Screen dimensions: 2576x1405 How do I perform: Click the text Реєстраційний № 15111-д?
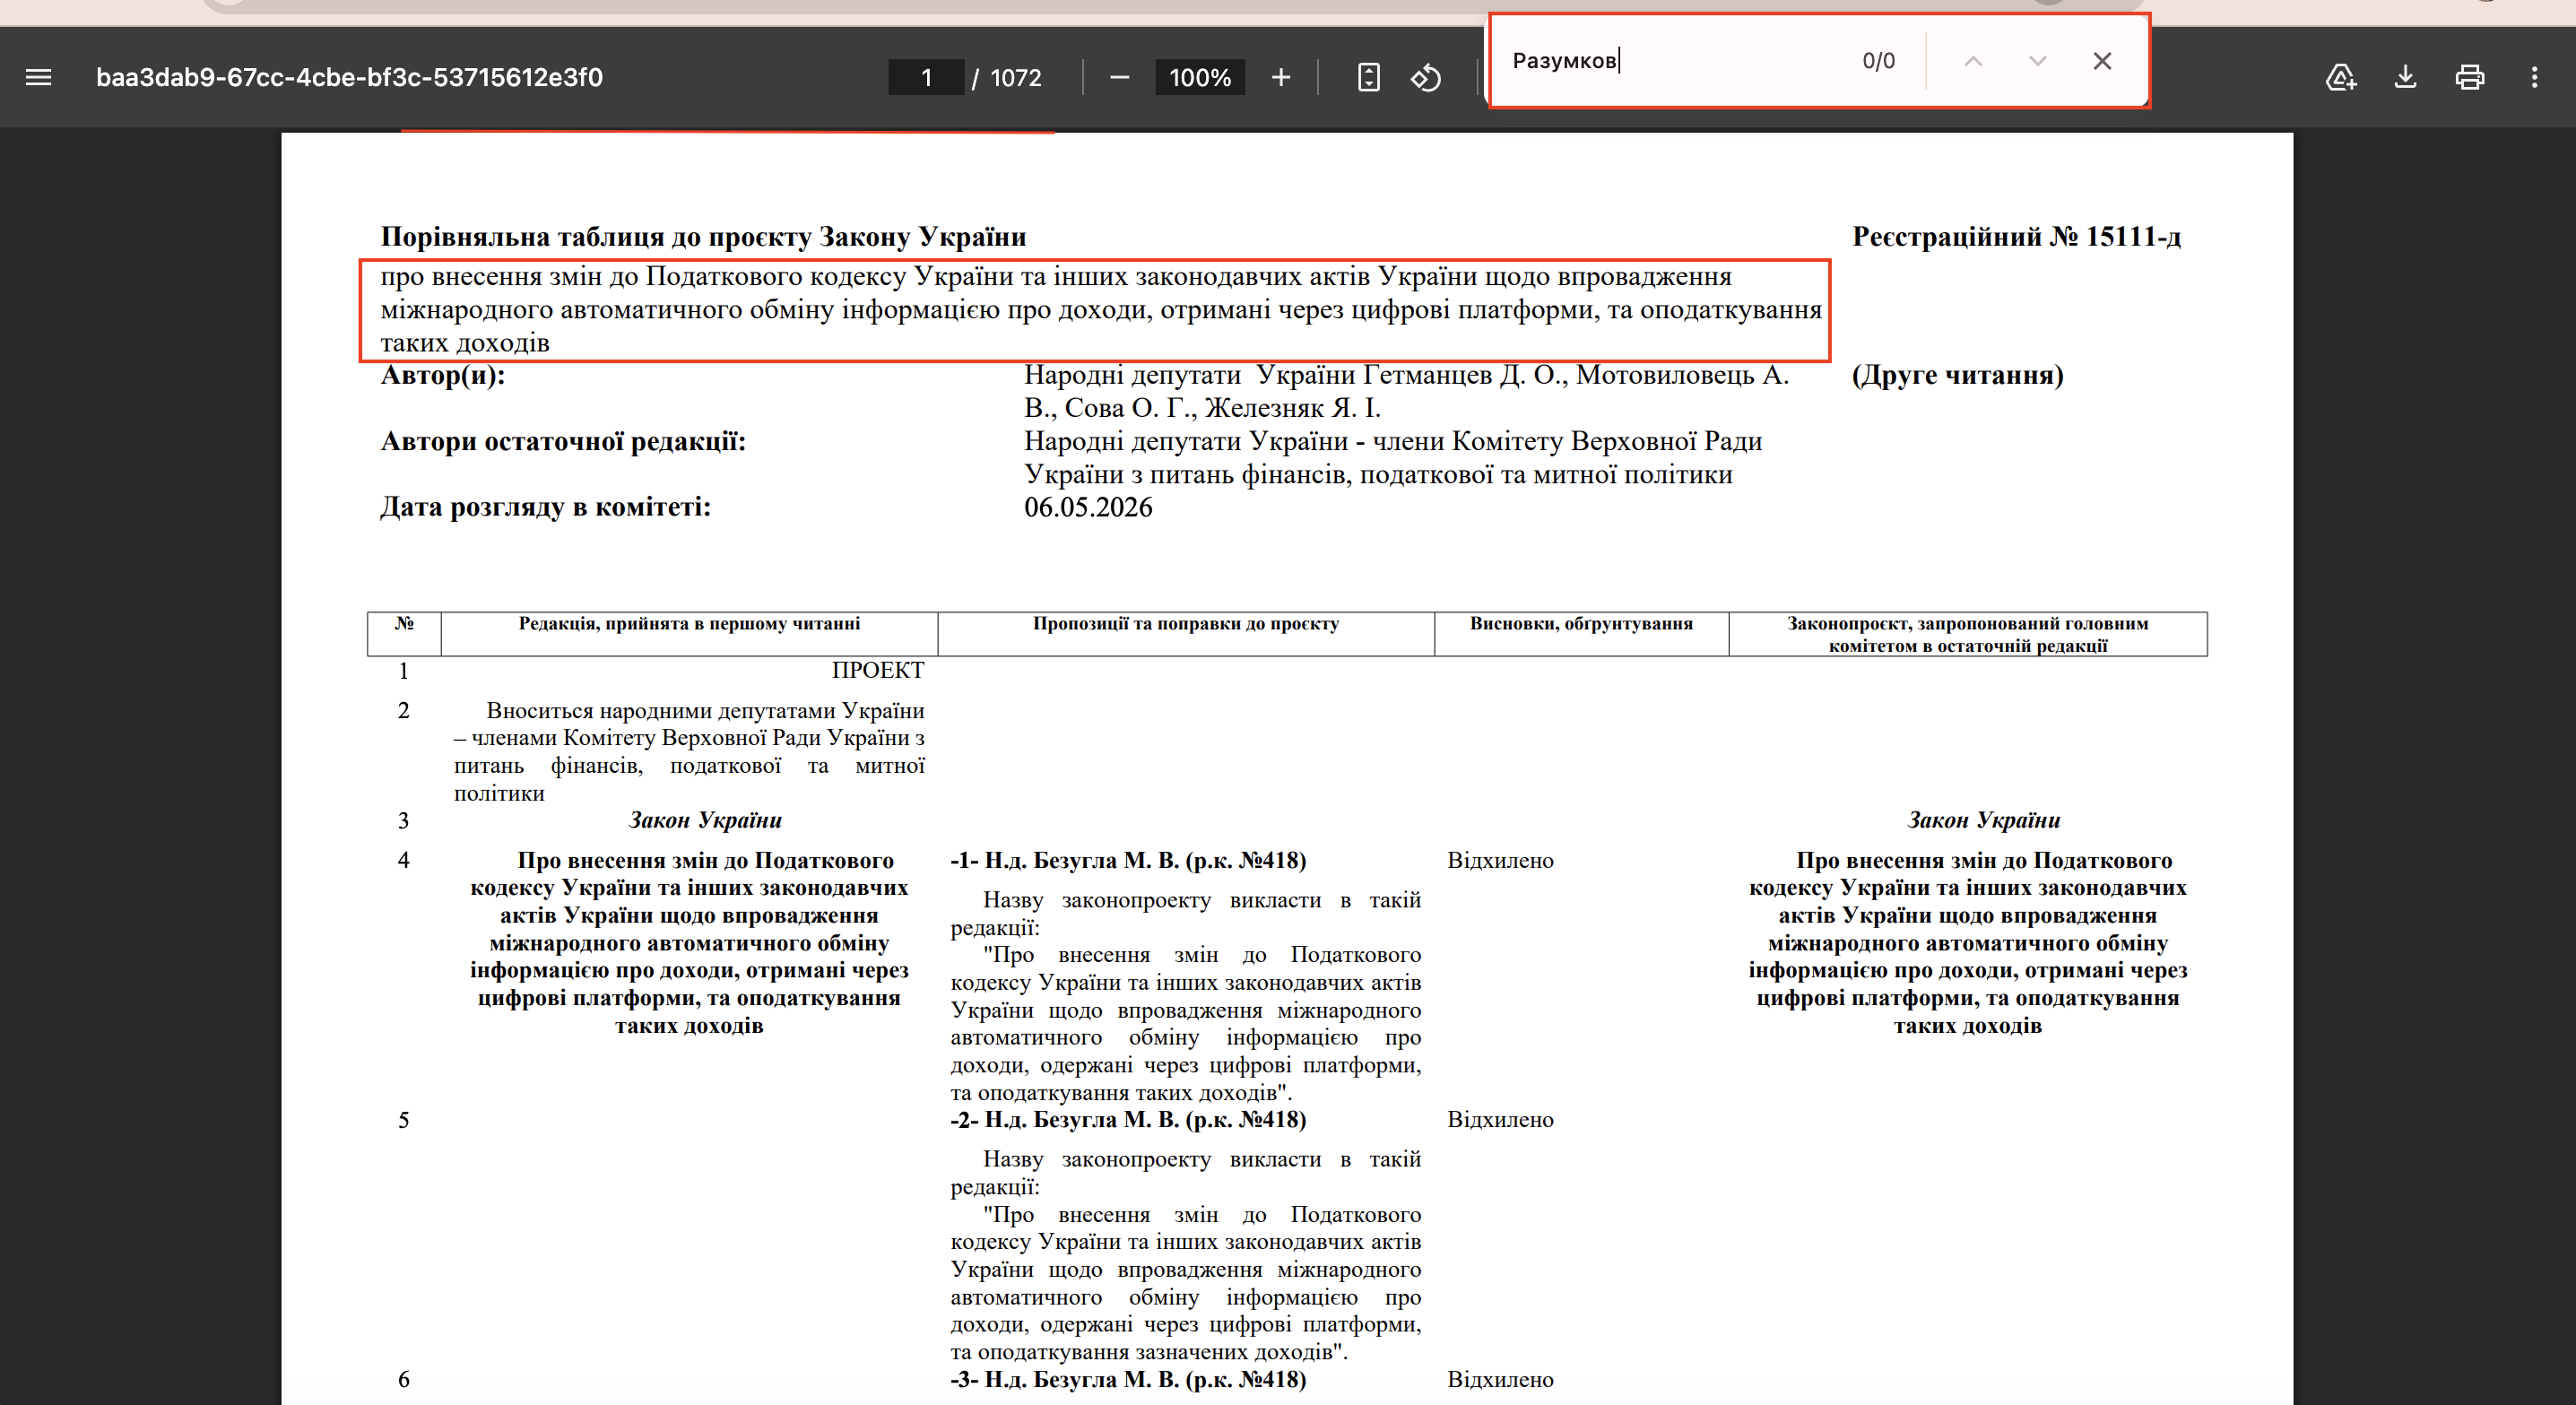tap(2016, 237)
